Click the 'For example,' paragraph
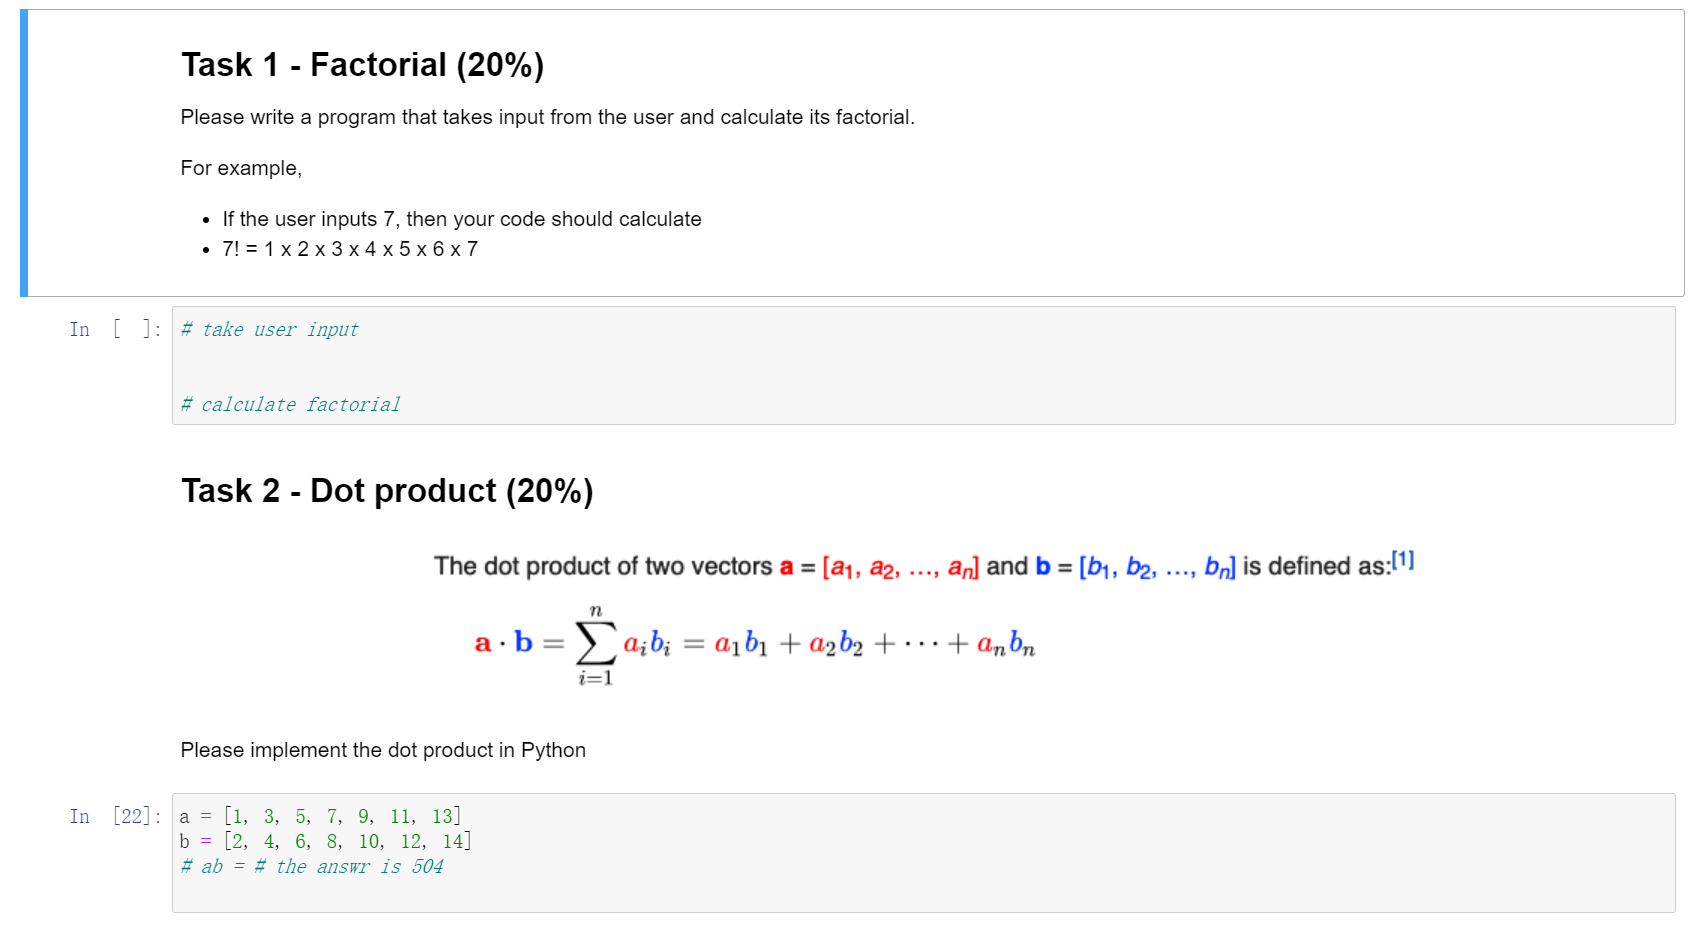The width and height of the screenshot is (1700, 927). (241, 168)
